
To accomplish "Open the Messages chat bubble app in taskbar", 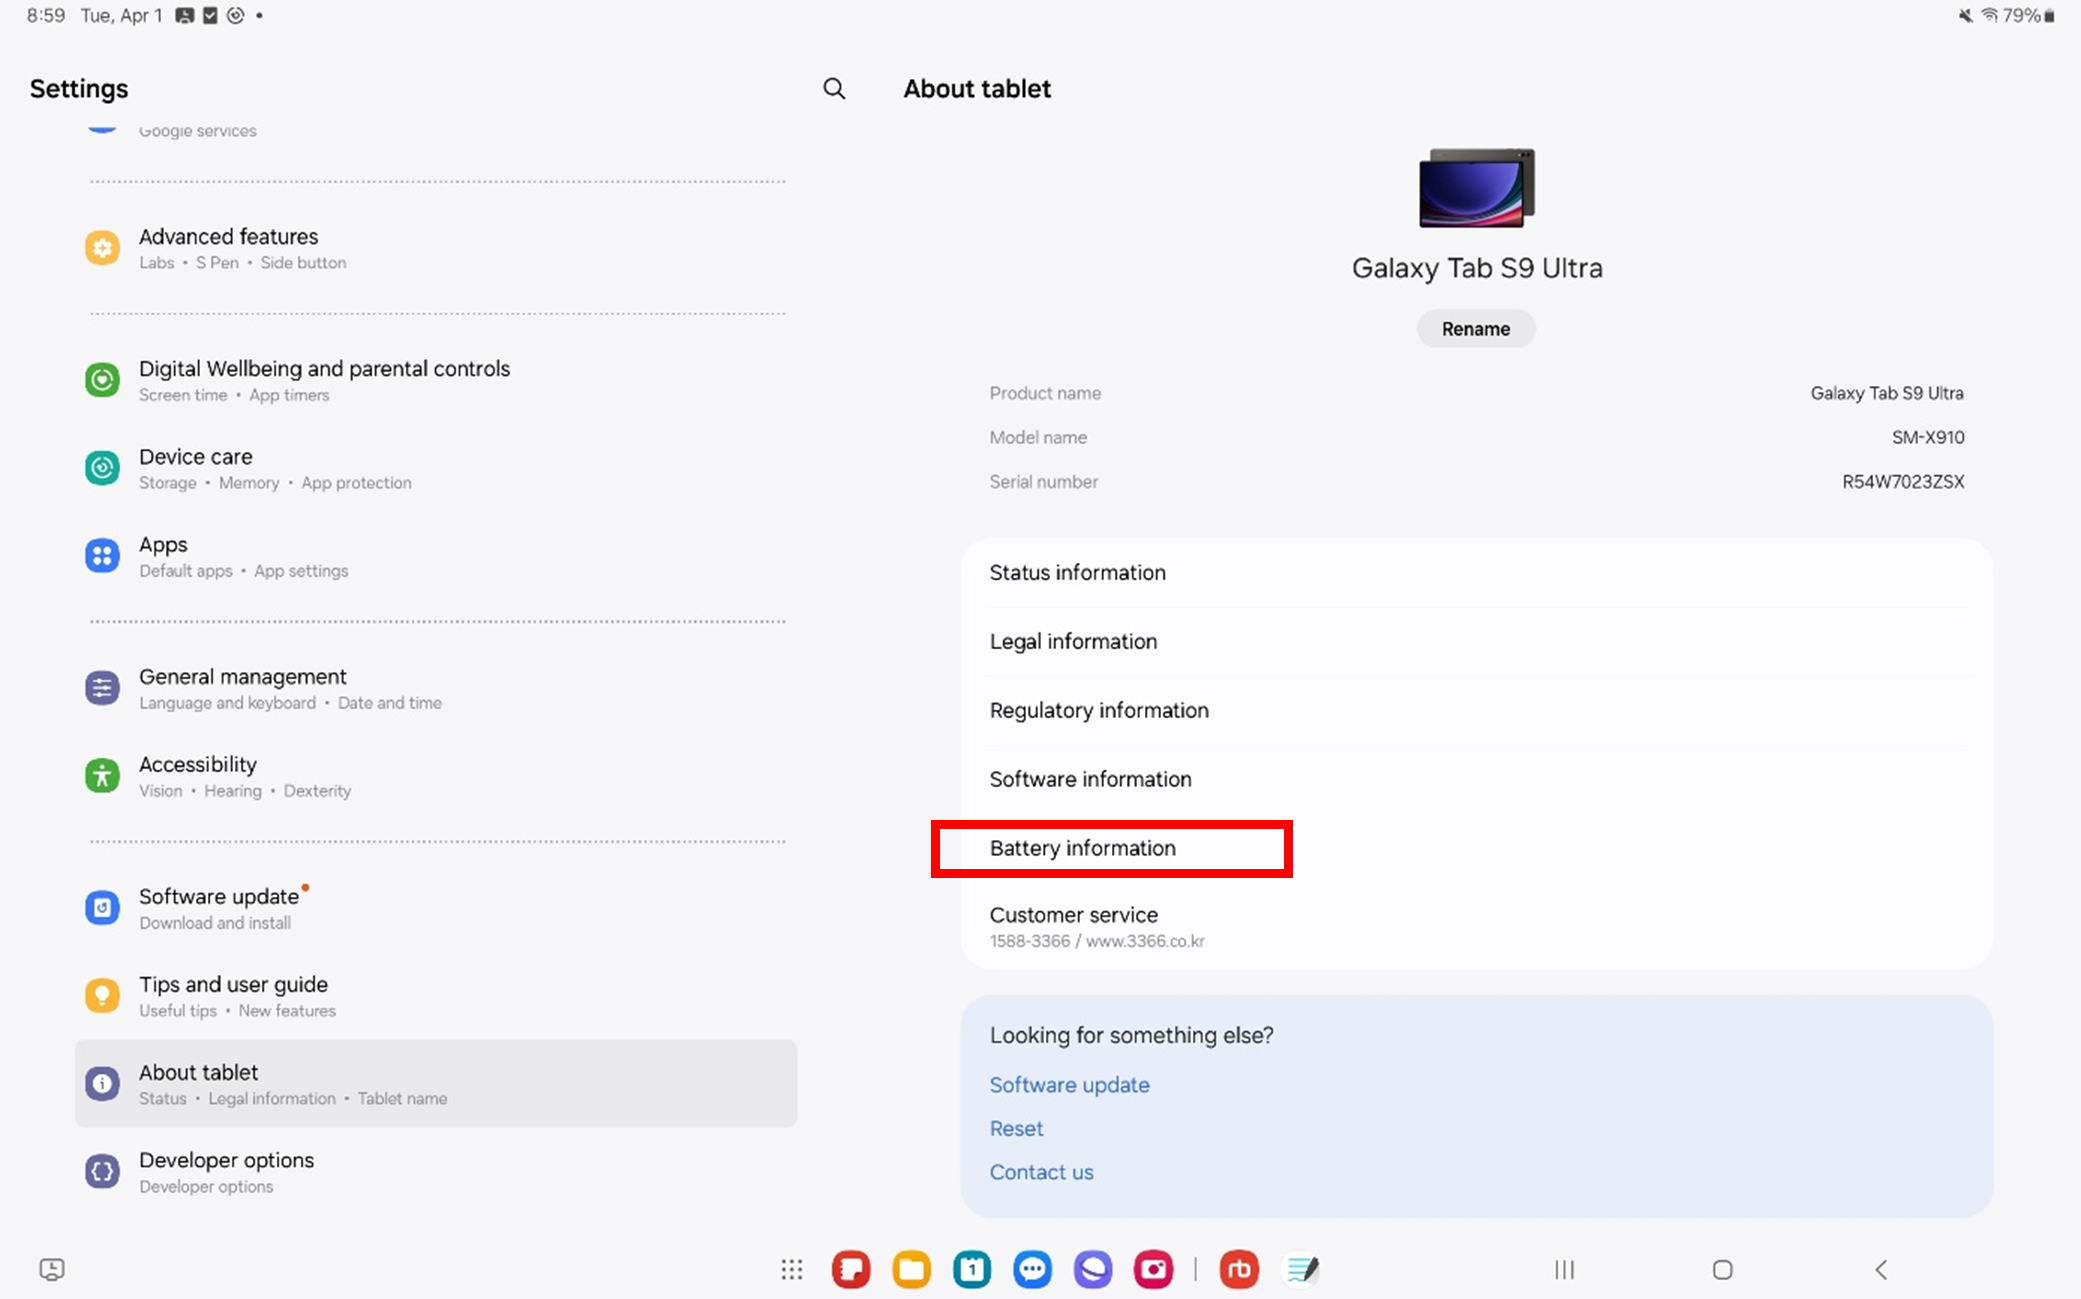I will click(1032, 1270).
